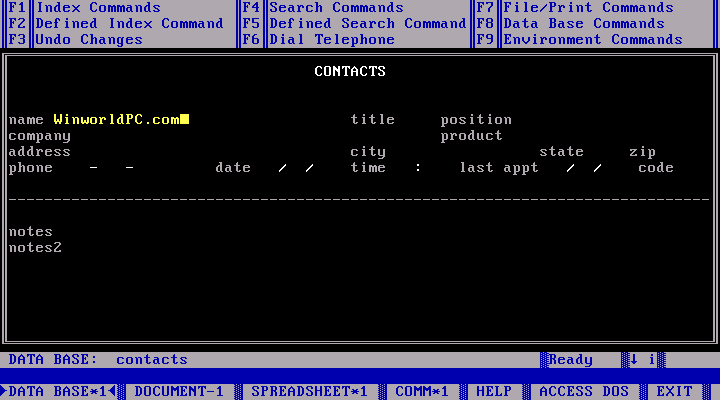720x400 pixels.
Task: Switch to DATA BASE*1 window tab
Action: tap(58, 391)
